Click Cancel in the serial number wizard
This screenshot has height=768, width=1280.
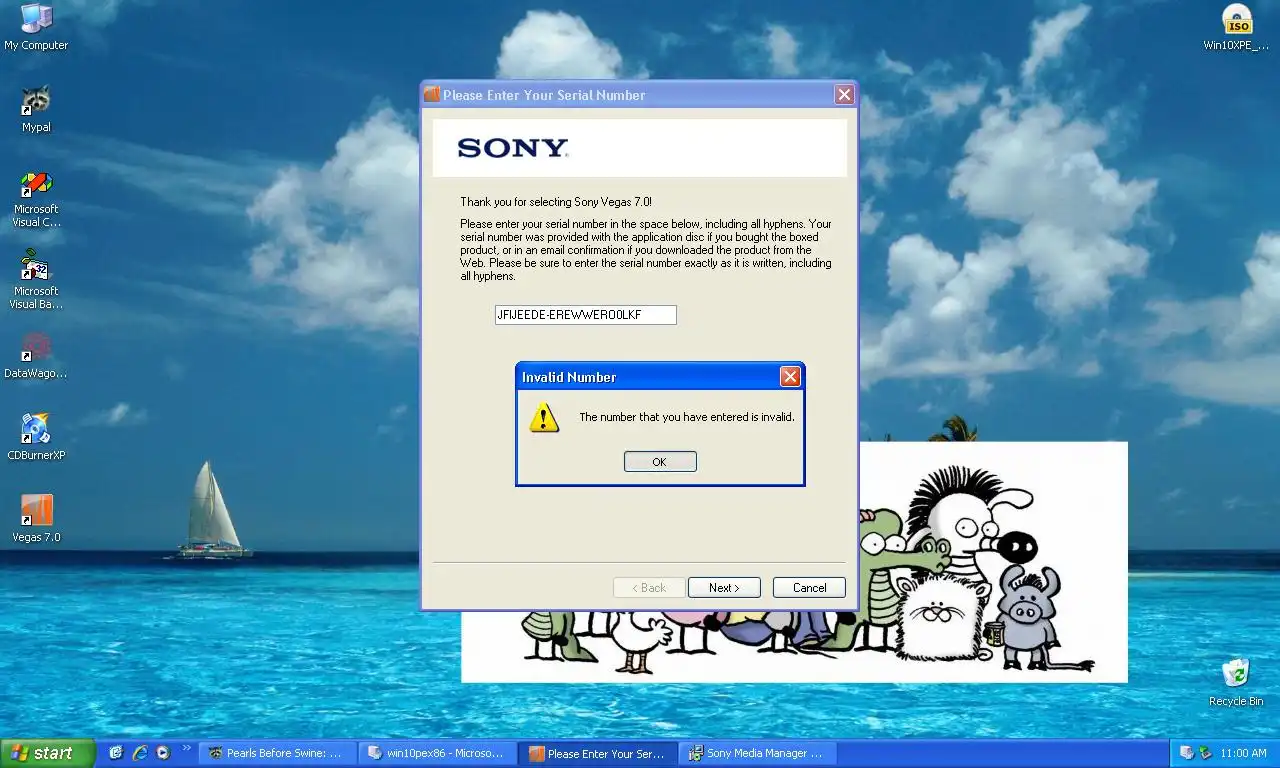point(809,588)
